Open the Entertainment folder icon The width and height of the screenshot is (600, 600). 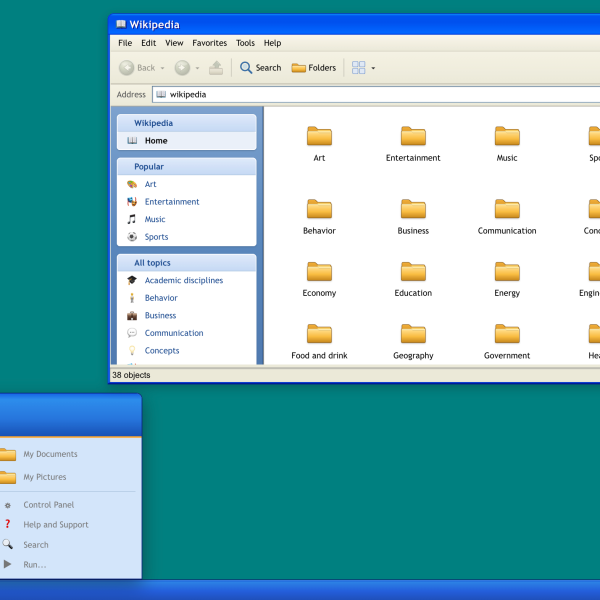(413, 136)
